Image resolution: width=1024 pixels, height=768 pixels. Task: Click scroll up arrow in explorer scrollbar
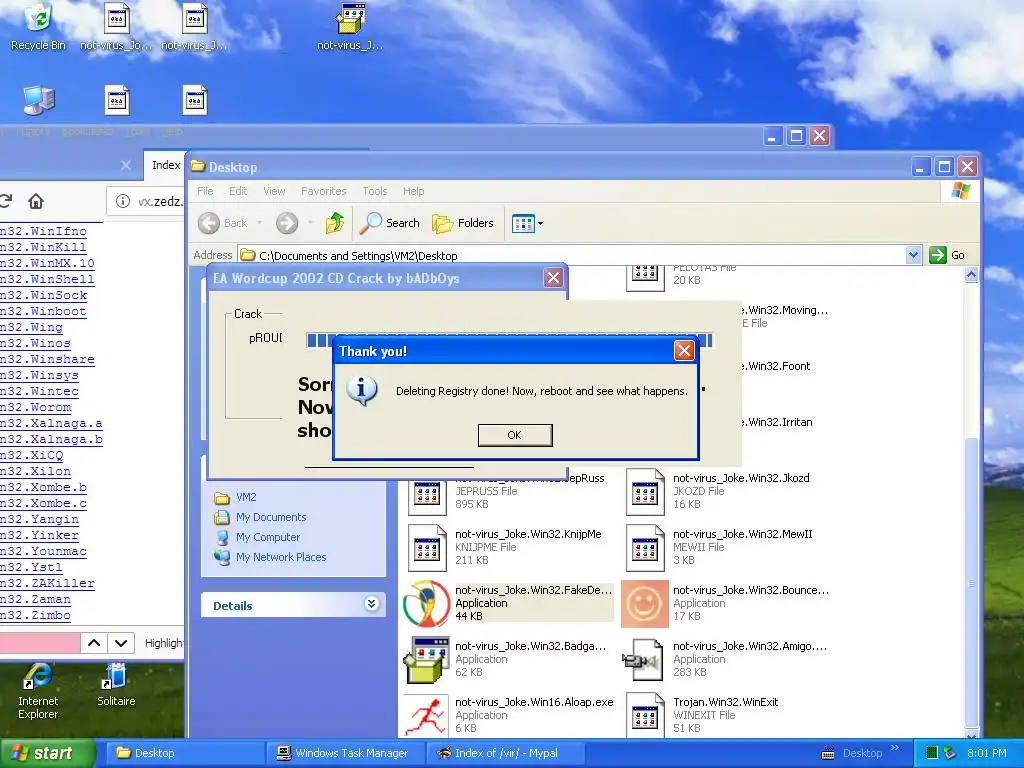tap(971, 275)
